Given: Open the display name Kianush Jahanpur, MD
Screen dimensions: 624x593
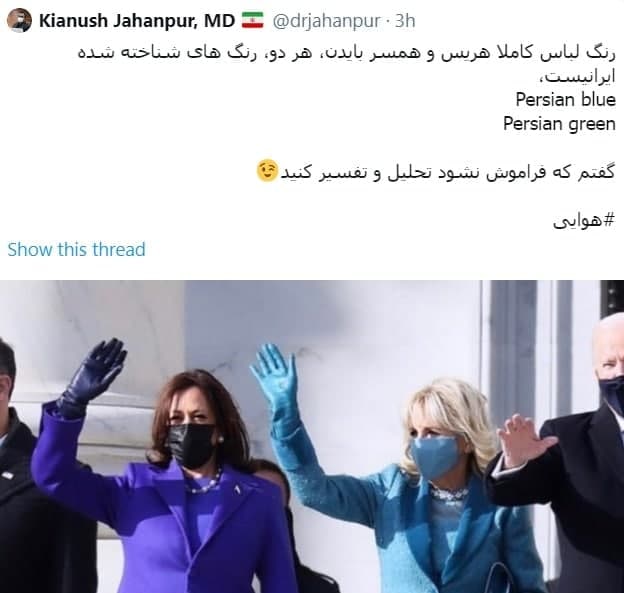Looking at the screenshot, I should (137, 21).
